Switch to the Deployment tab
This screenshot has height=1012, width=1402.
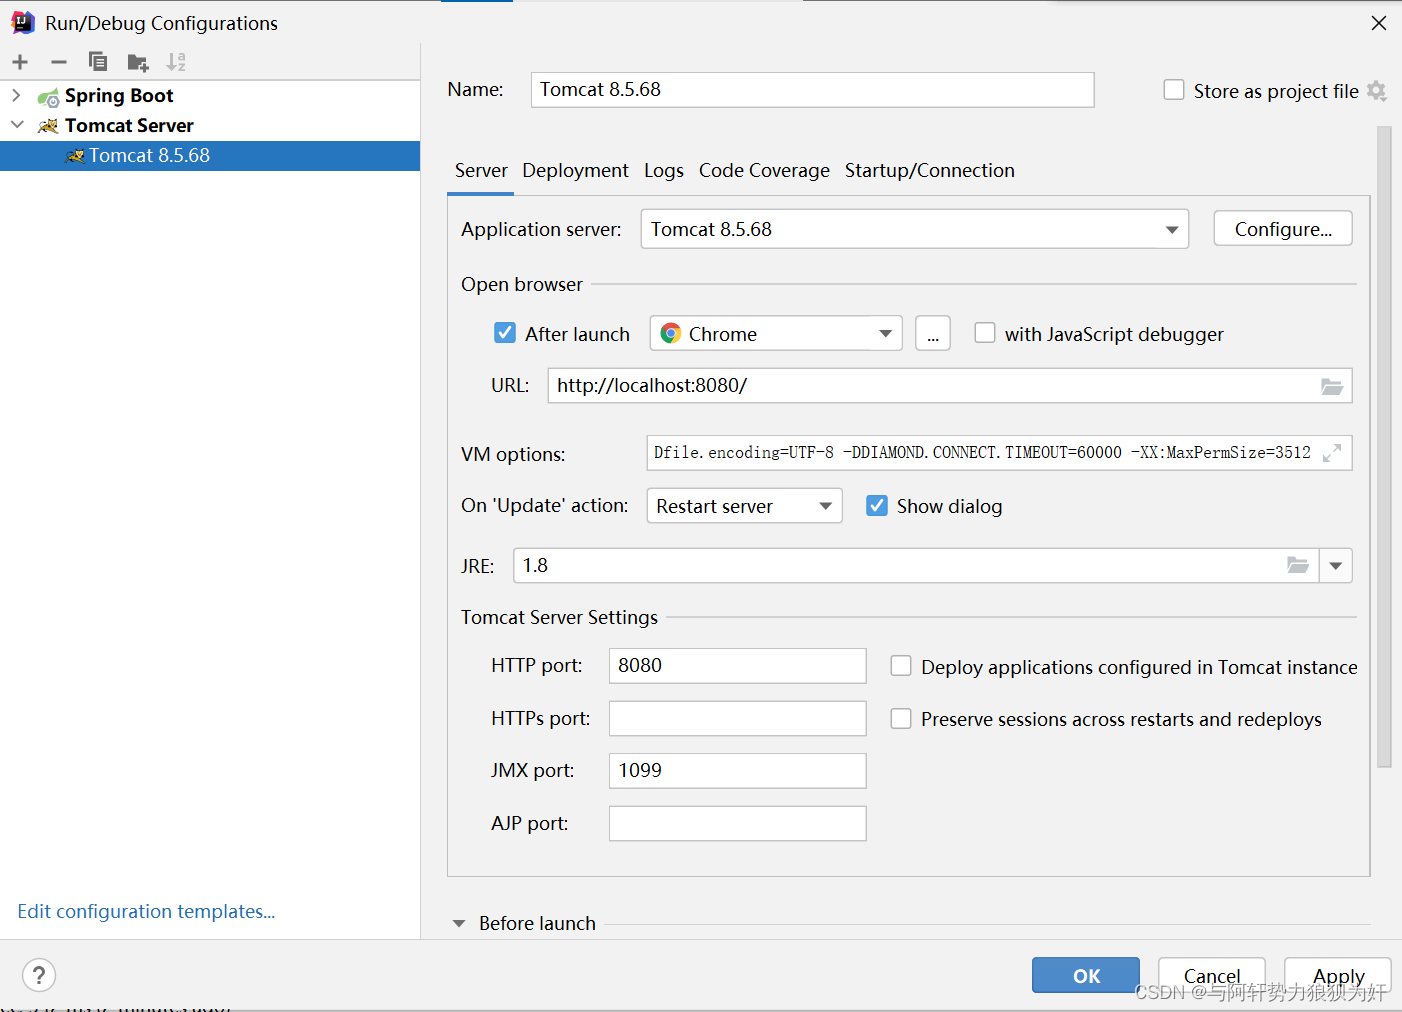tap(575, 170)
